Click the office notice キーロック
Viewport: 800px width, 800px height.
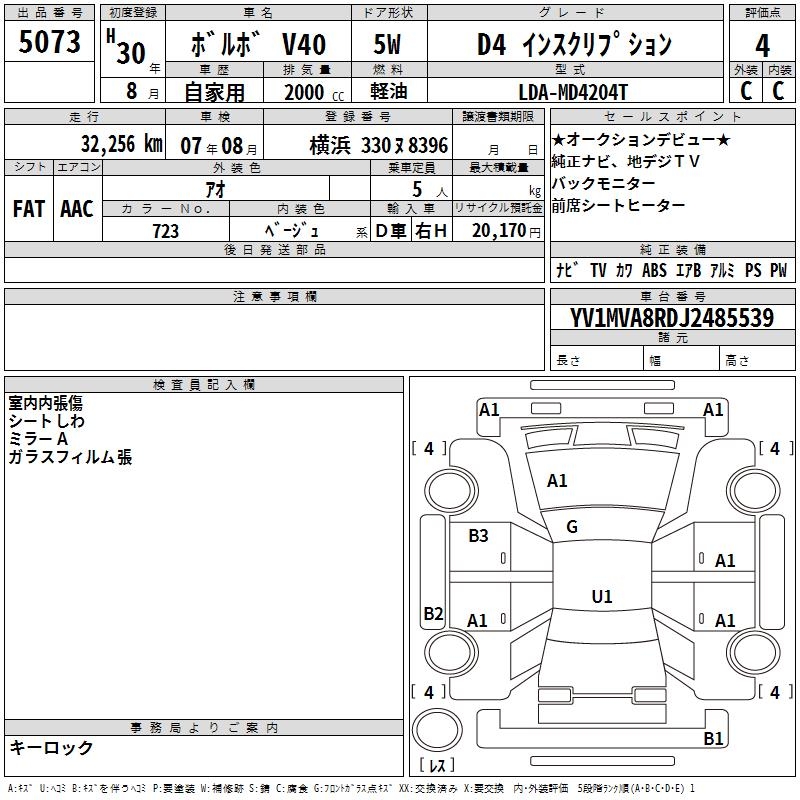point(51,747)
